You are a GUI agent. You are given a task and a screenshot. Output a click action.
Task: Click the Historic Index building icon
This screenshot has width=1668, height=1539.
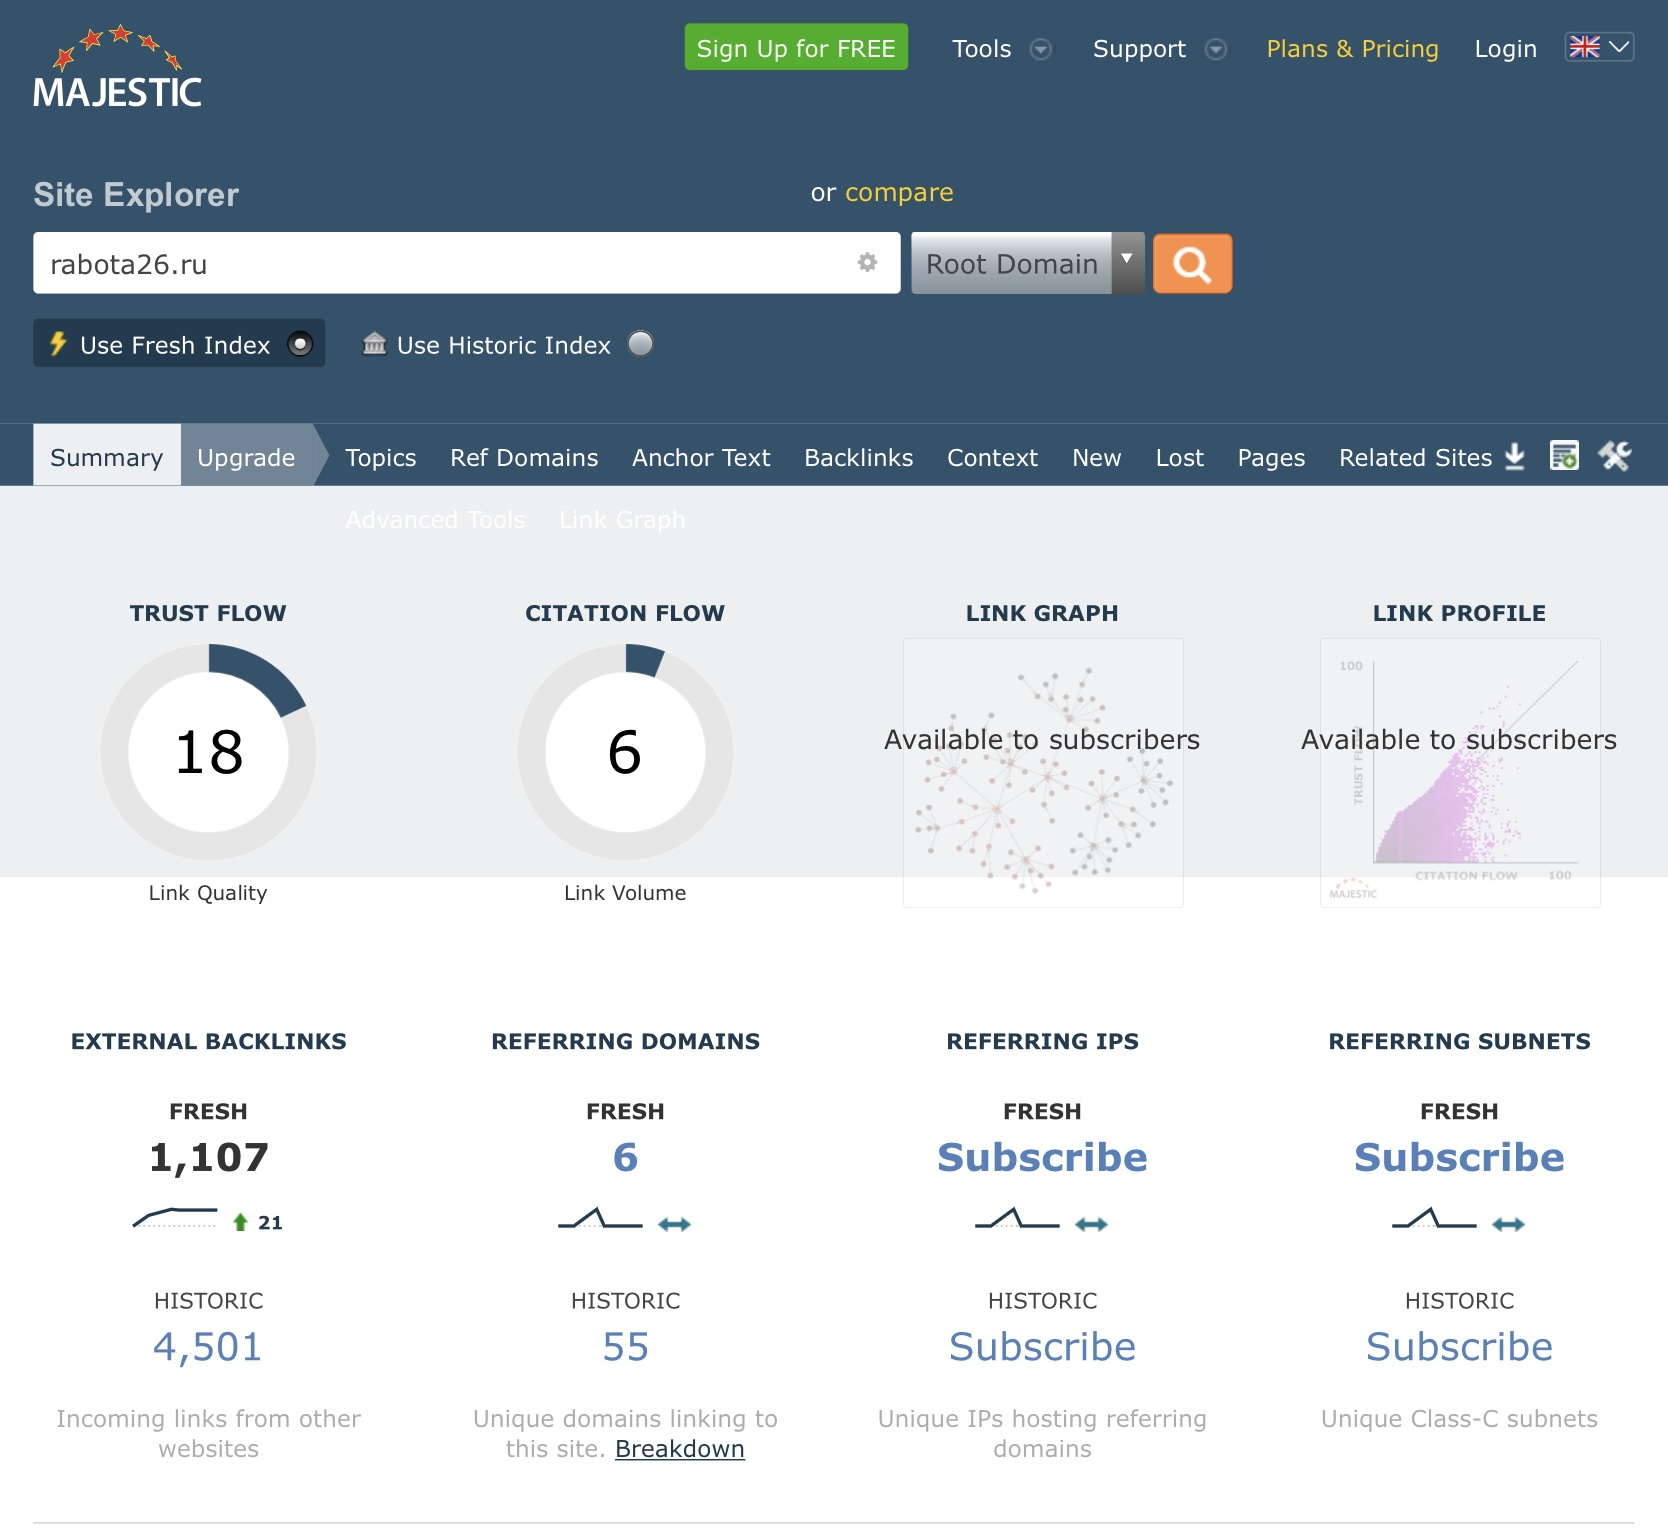point(374,344)
